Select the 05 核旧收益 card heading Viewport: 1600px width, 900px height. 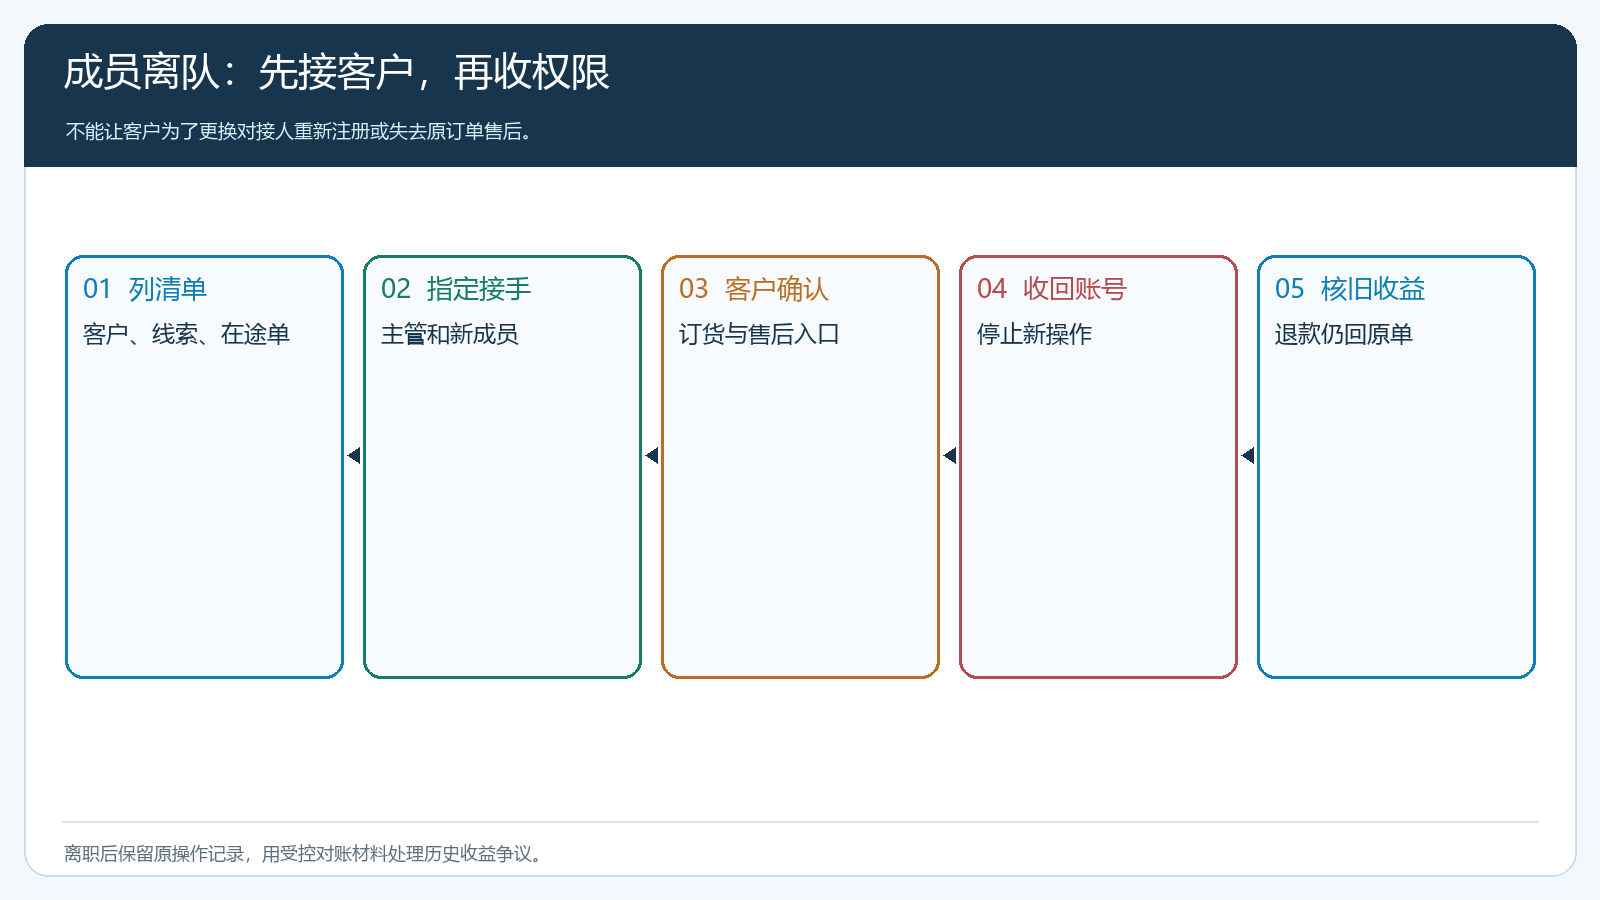(x=1350, y=289)
